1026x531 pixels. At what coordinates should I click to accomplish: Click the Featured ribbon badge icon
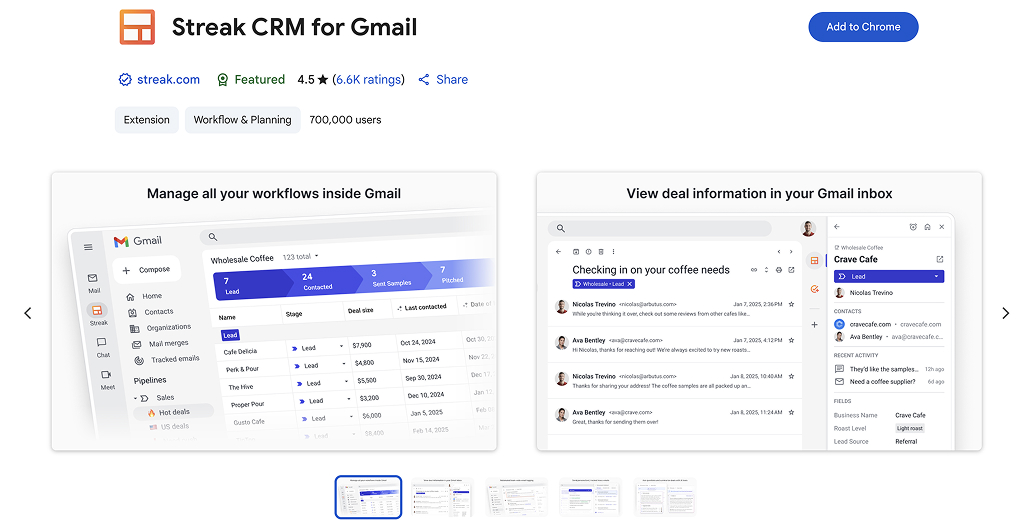222,80
